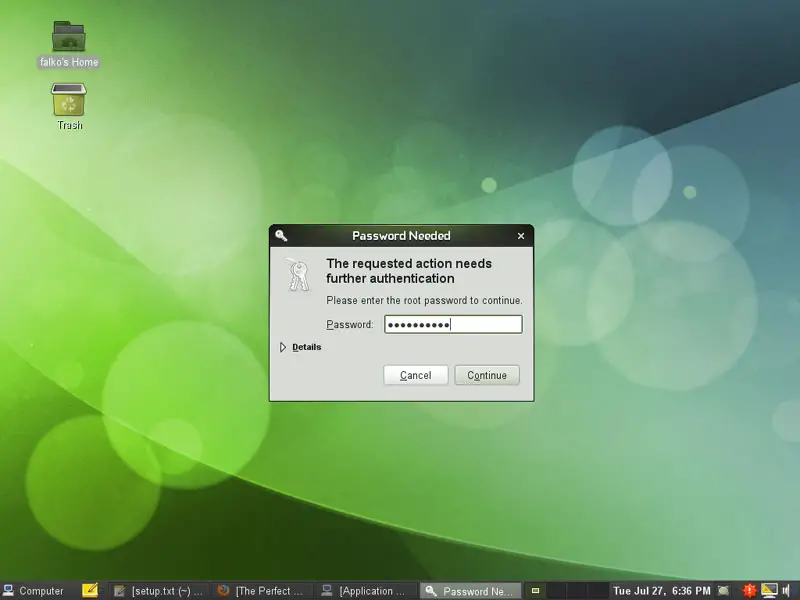Click the active workspace in the workspace switcher

click(535, 591)
